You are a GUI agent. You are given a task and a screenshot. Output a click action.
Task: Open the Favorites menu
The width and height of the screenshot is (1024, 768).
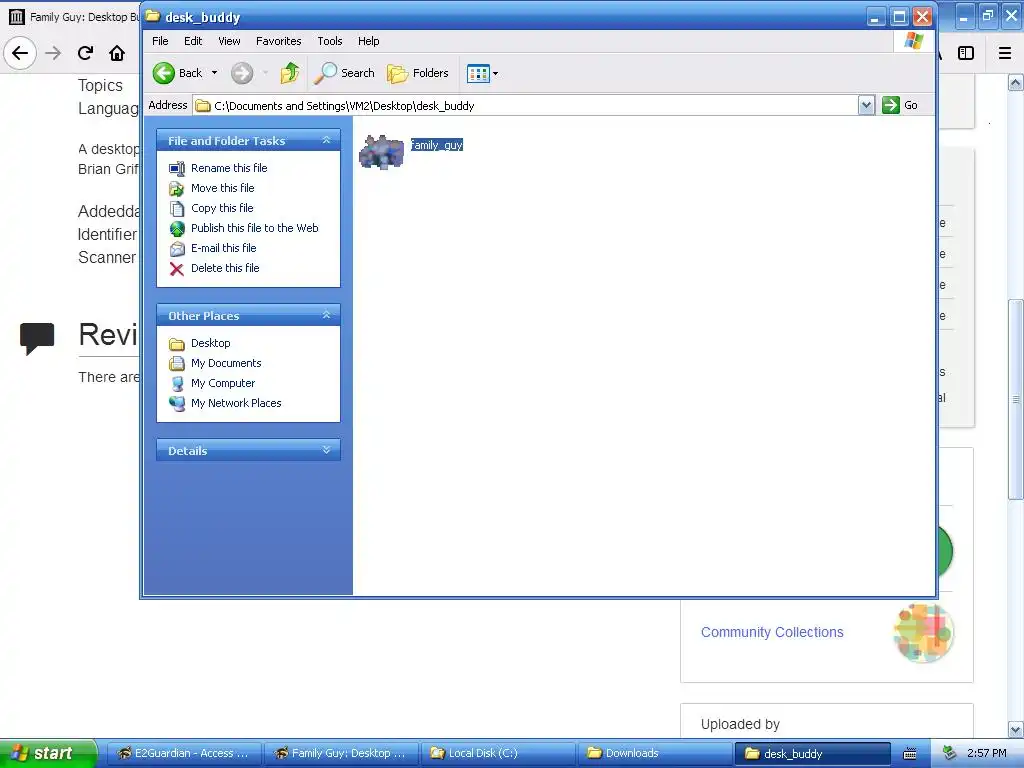pos(279,41)
